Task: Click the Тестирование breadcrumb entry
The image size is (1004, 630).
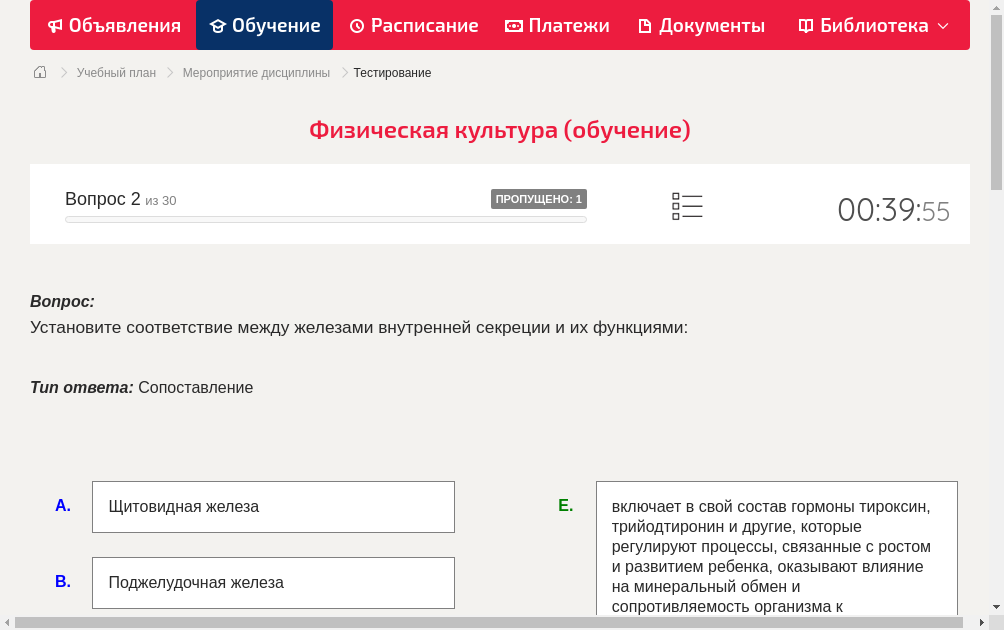Action: [x=391, y=72]
